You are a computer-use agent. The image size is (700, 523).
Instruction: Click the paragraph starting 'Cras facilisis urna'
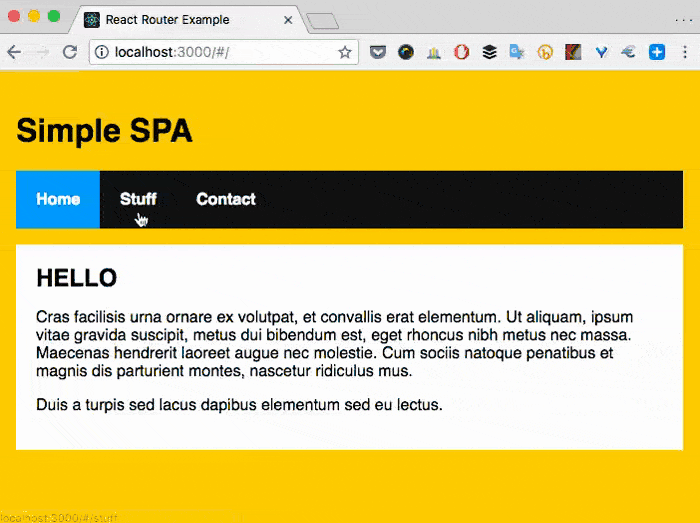(334, 344)
